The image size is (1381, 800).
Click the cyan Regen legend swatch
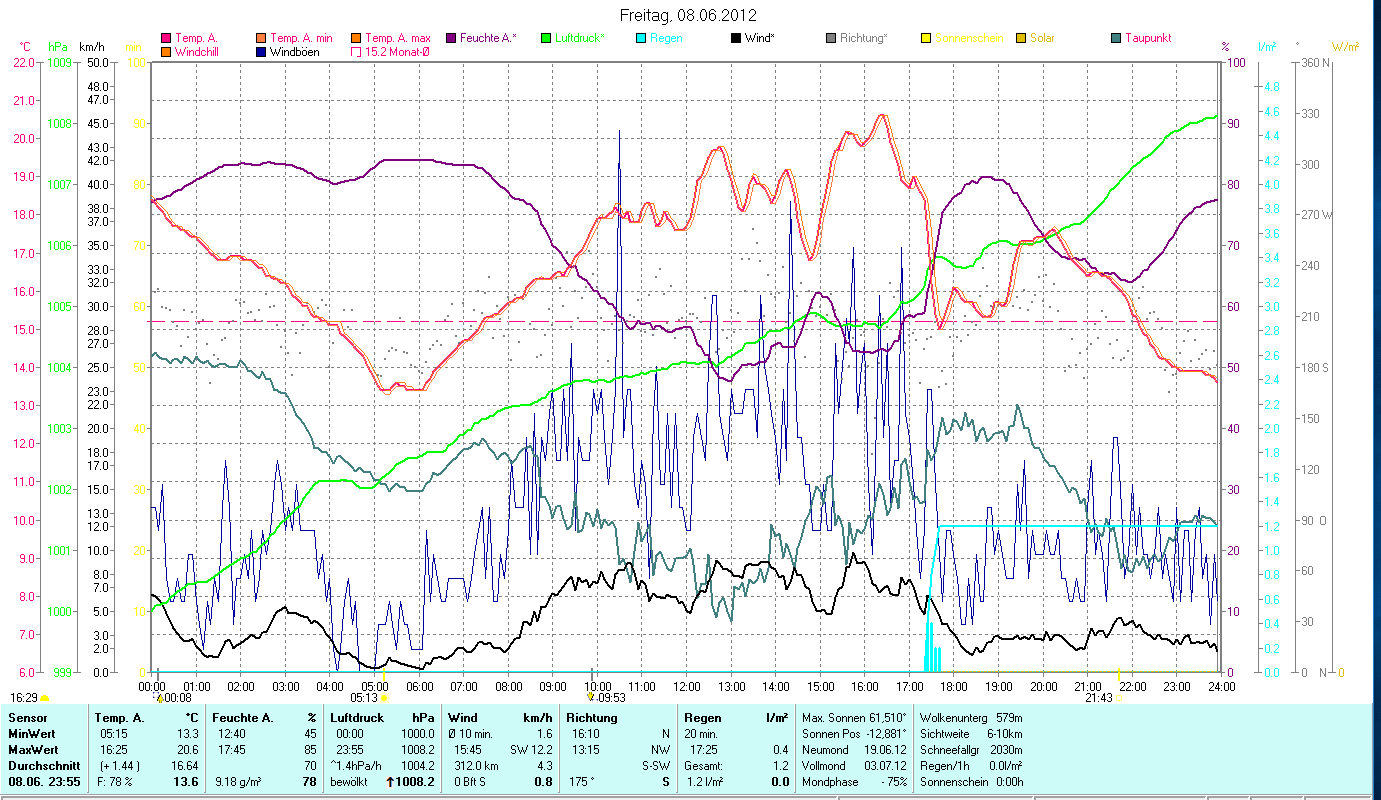(641, 38)
